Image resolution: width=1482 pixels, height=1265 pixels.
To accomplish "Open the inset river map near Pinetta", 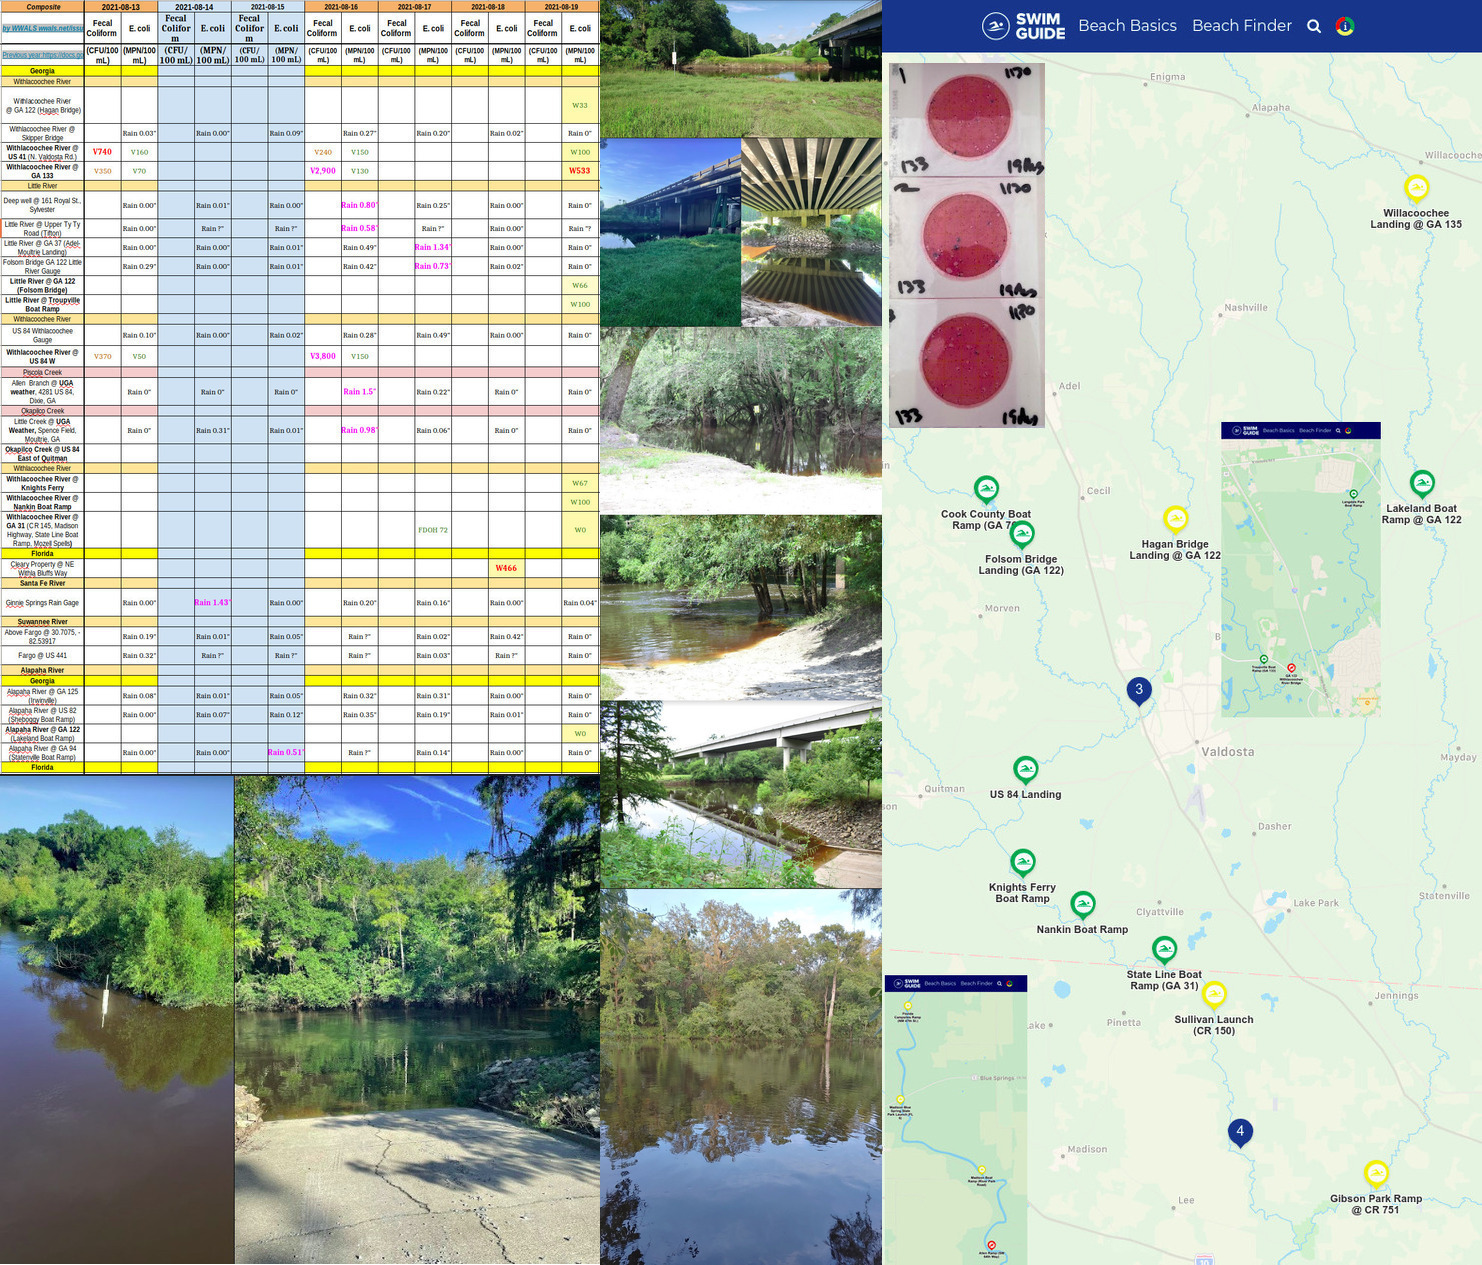I will coord(956,1120).
